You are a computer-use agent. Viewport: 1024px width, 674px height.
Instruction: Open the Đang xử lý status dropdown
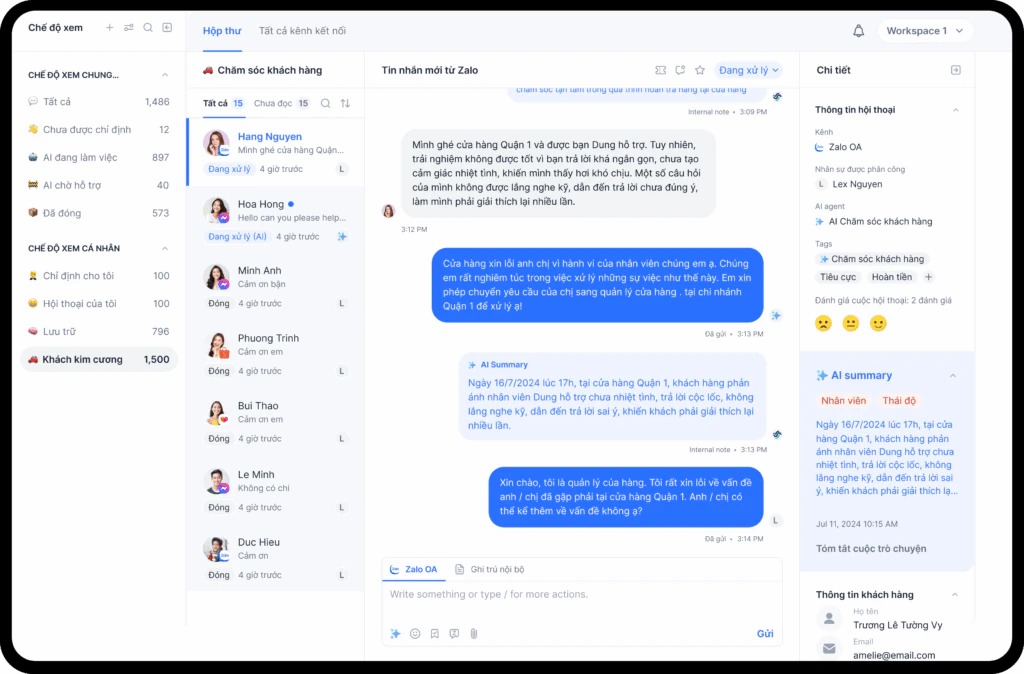pos(748,70)
